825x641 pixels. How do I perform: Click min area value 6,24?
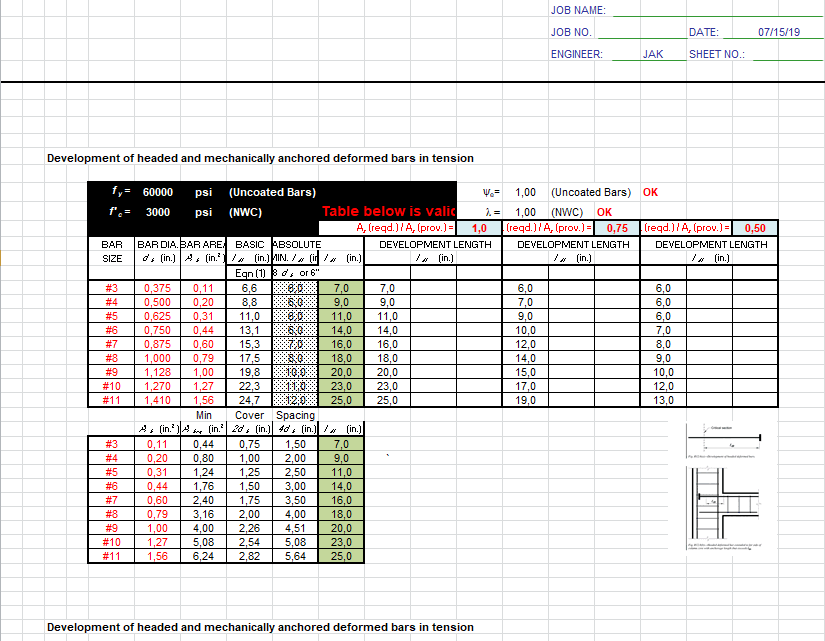pos(203,556)
